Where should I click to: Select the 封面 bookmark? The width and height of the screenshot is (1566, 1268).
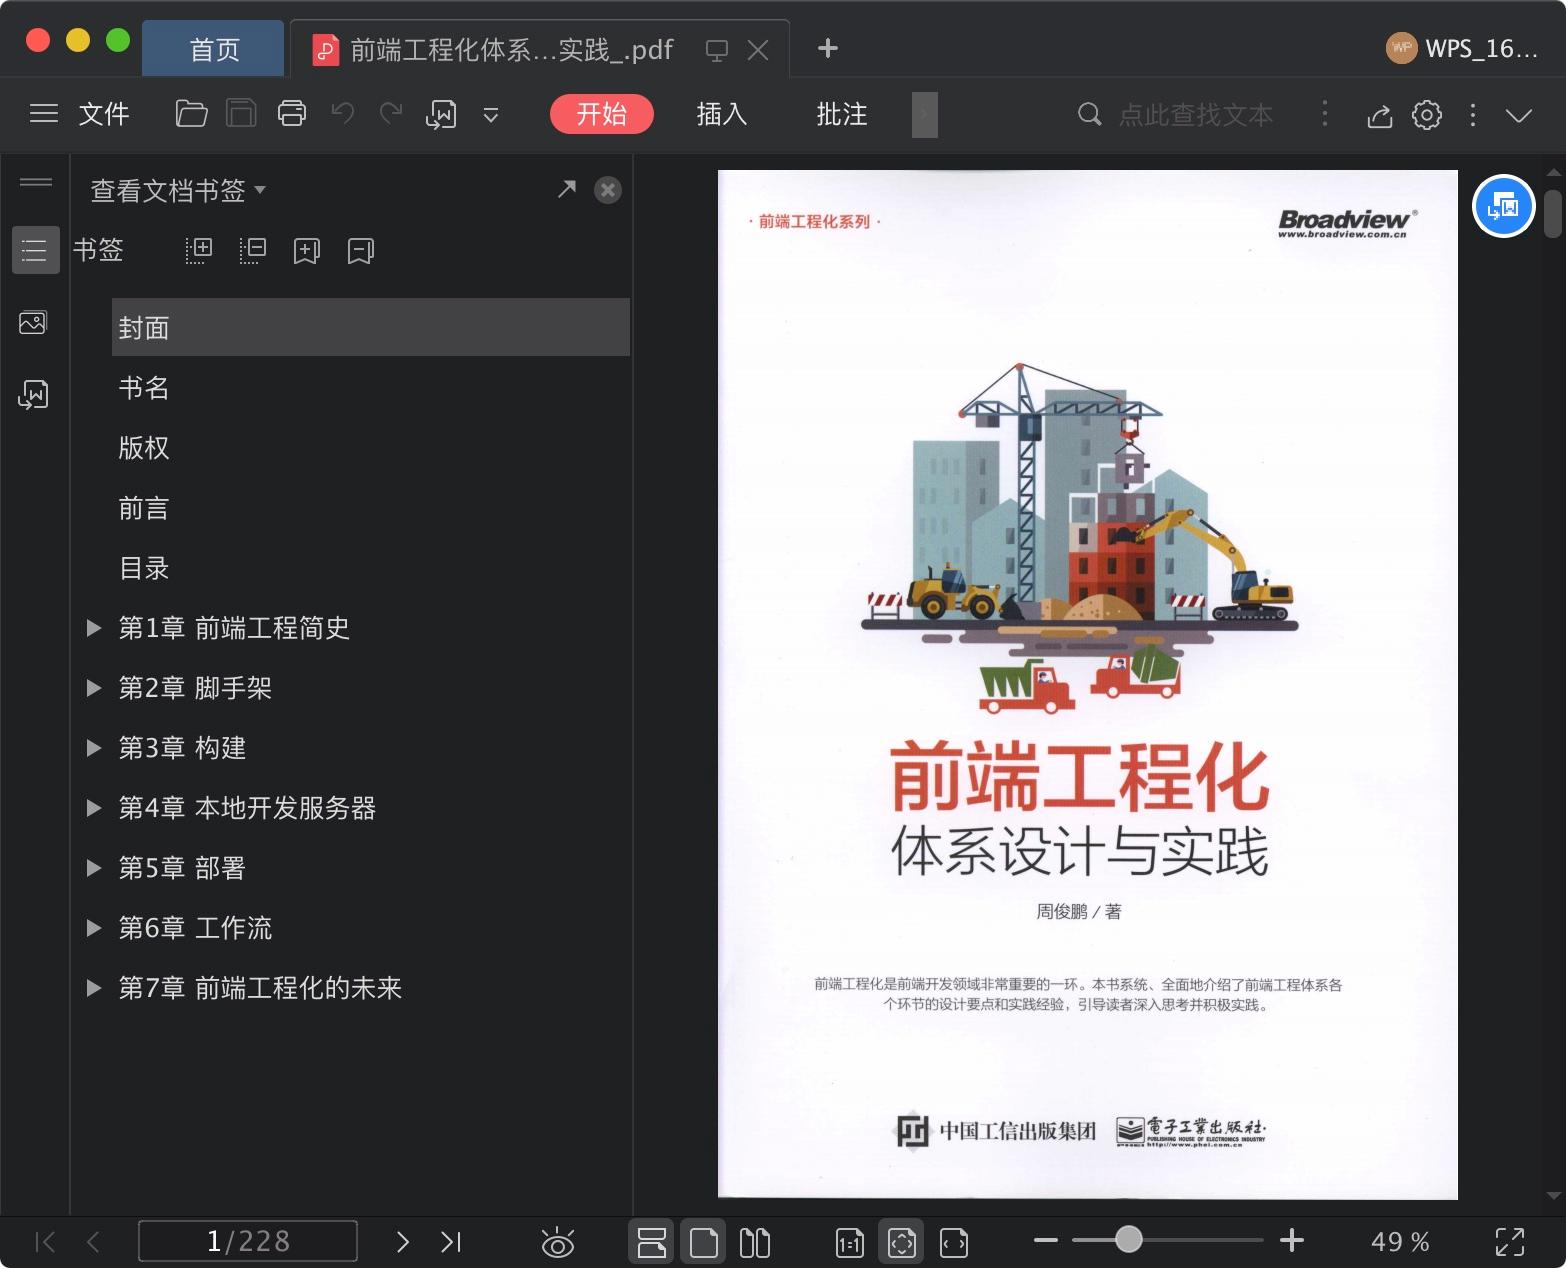click(x=370, y=327)
